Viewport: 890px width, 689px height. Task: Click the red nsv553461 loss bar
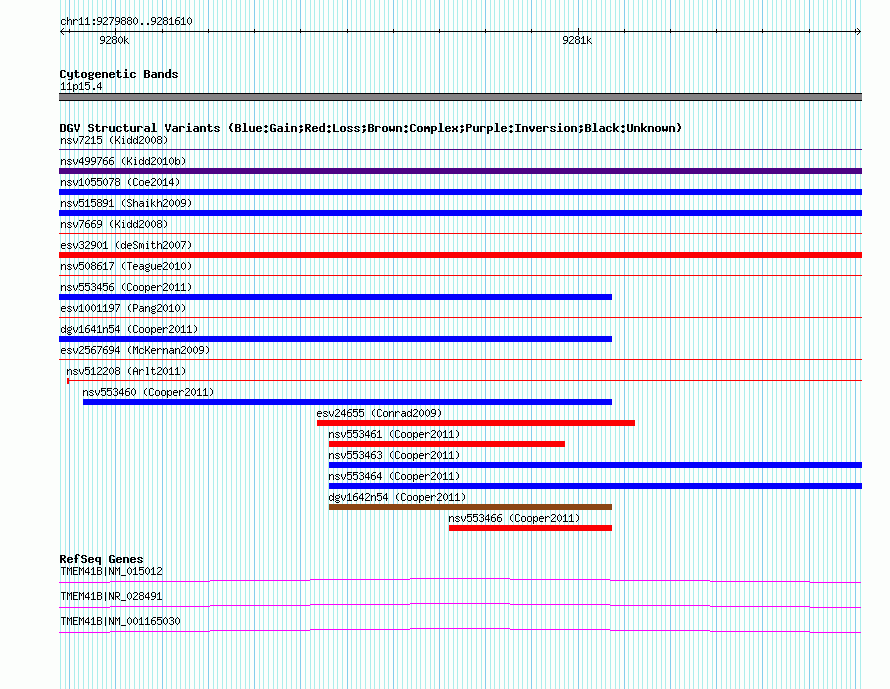(447, 444)
